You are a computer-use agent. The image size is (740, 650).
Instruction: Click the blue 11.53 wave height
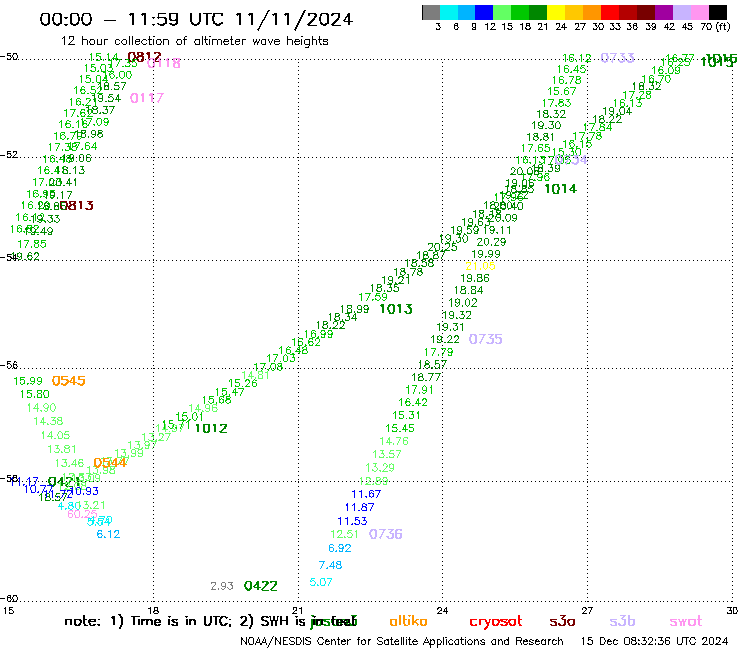pyautogui.click(x=352, y=521)
